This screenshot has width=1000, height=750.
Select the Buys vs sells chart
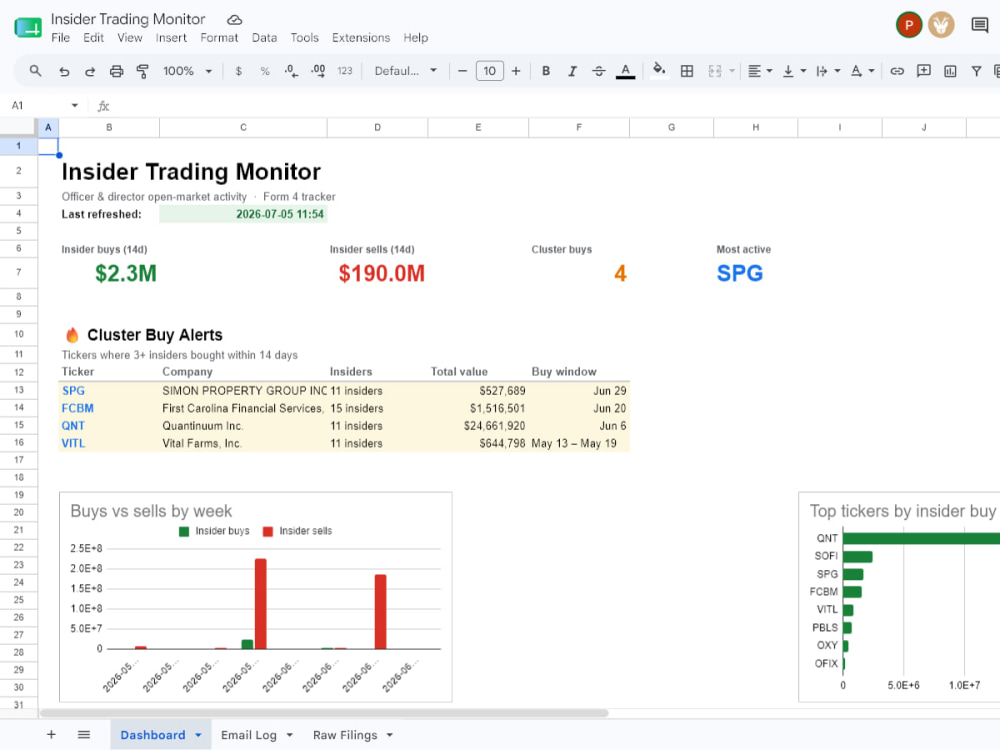tap(256, 597)
